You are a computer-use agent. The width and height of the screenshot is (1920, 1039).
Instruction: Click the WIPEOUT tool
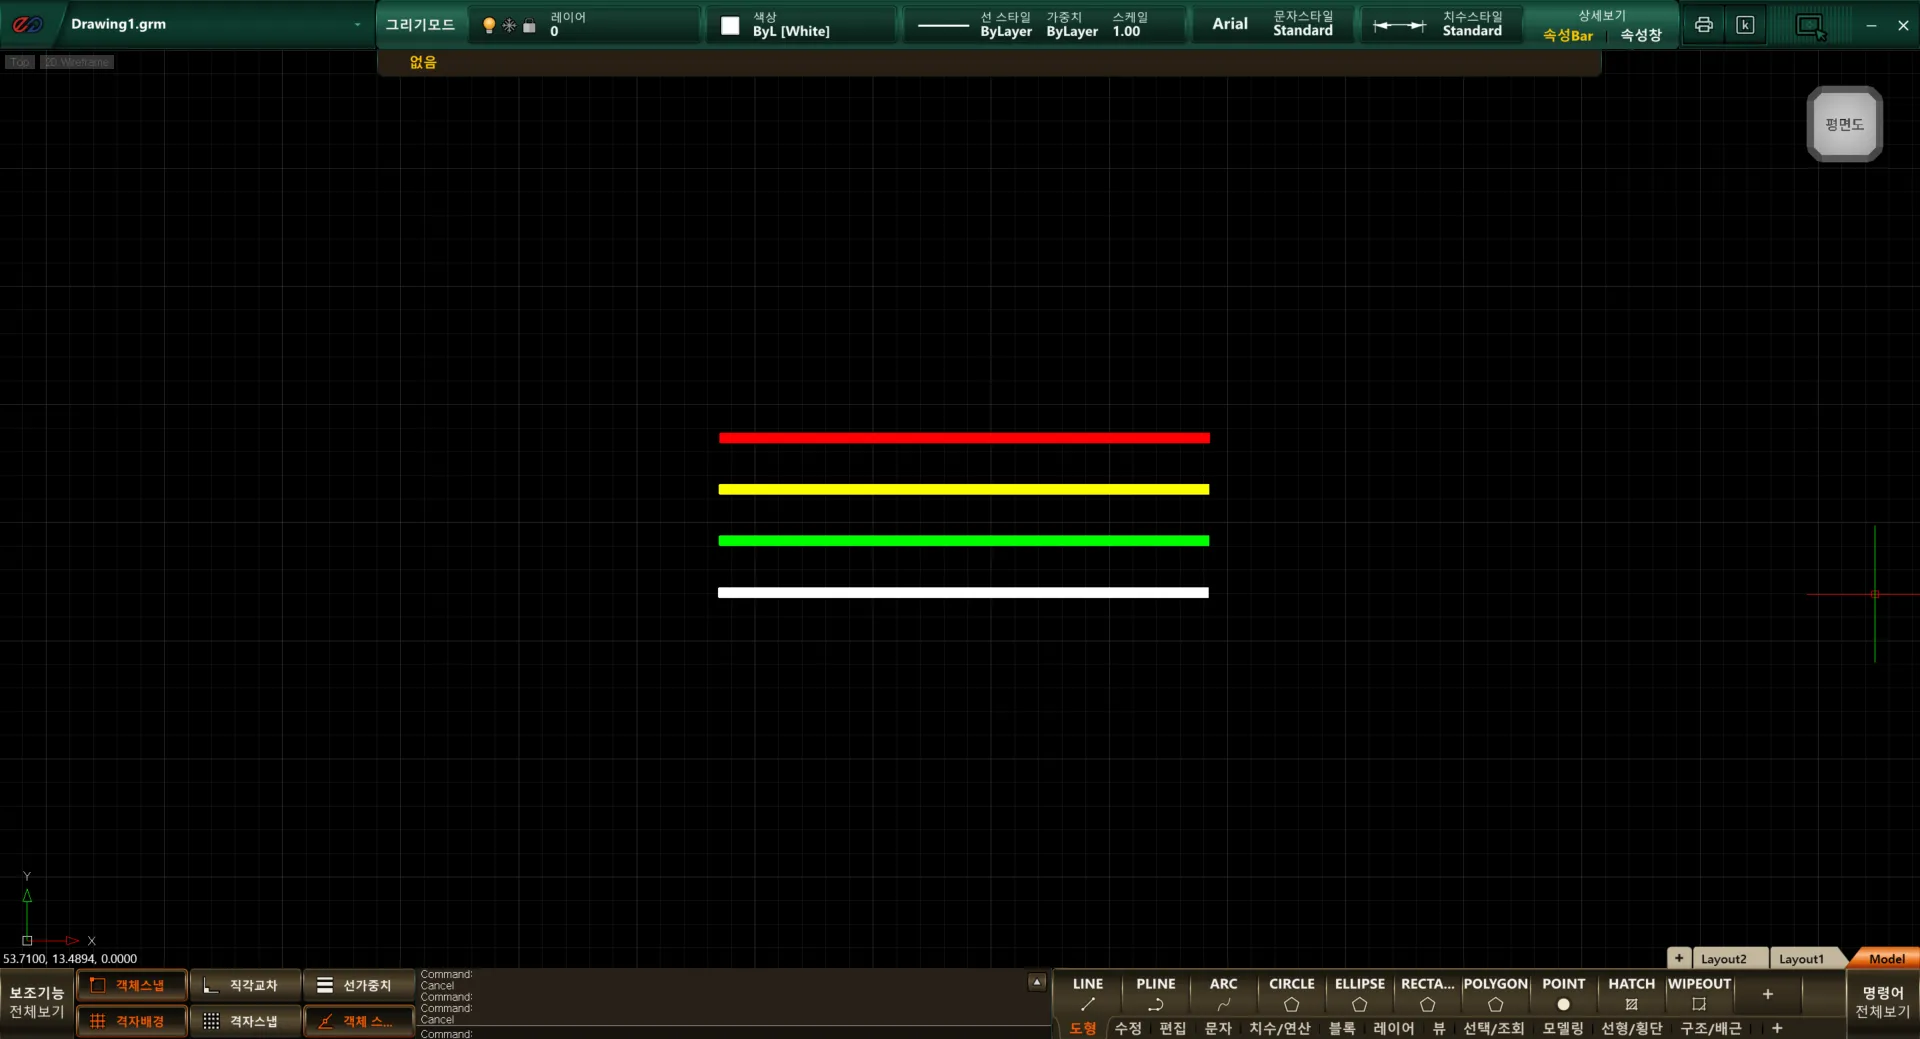point(1699,993)
